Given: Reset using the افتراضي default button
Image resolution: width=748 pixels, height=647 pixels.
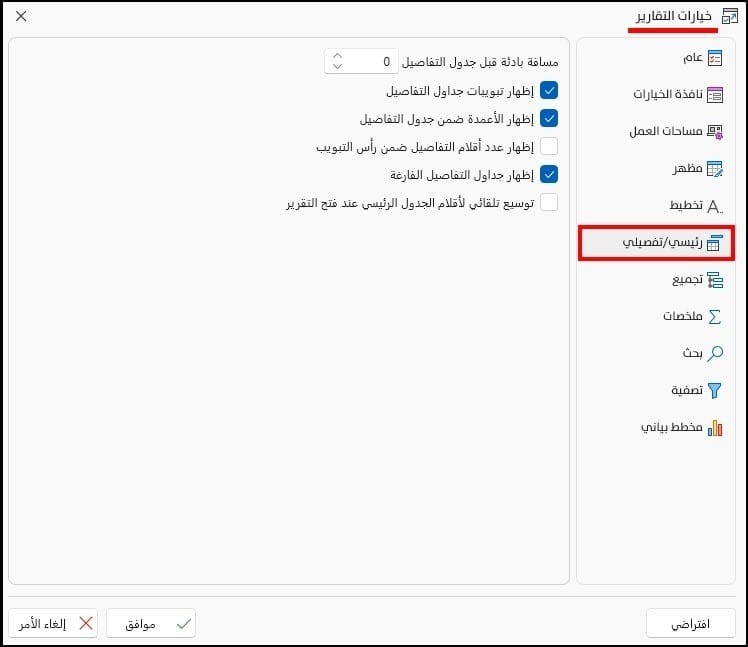Looking at the screenshot, I should coord(690,623).
